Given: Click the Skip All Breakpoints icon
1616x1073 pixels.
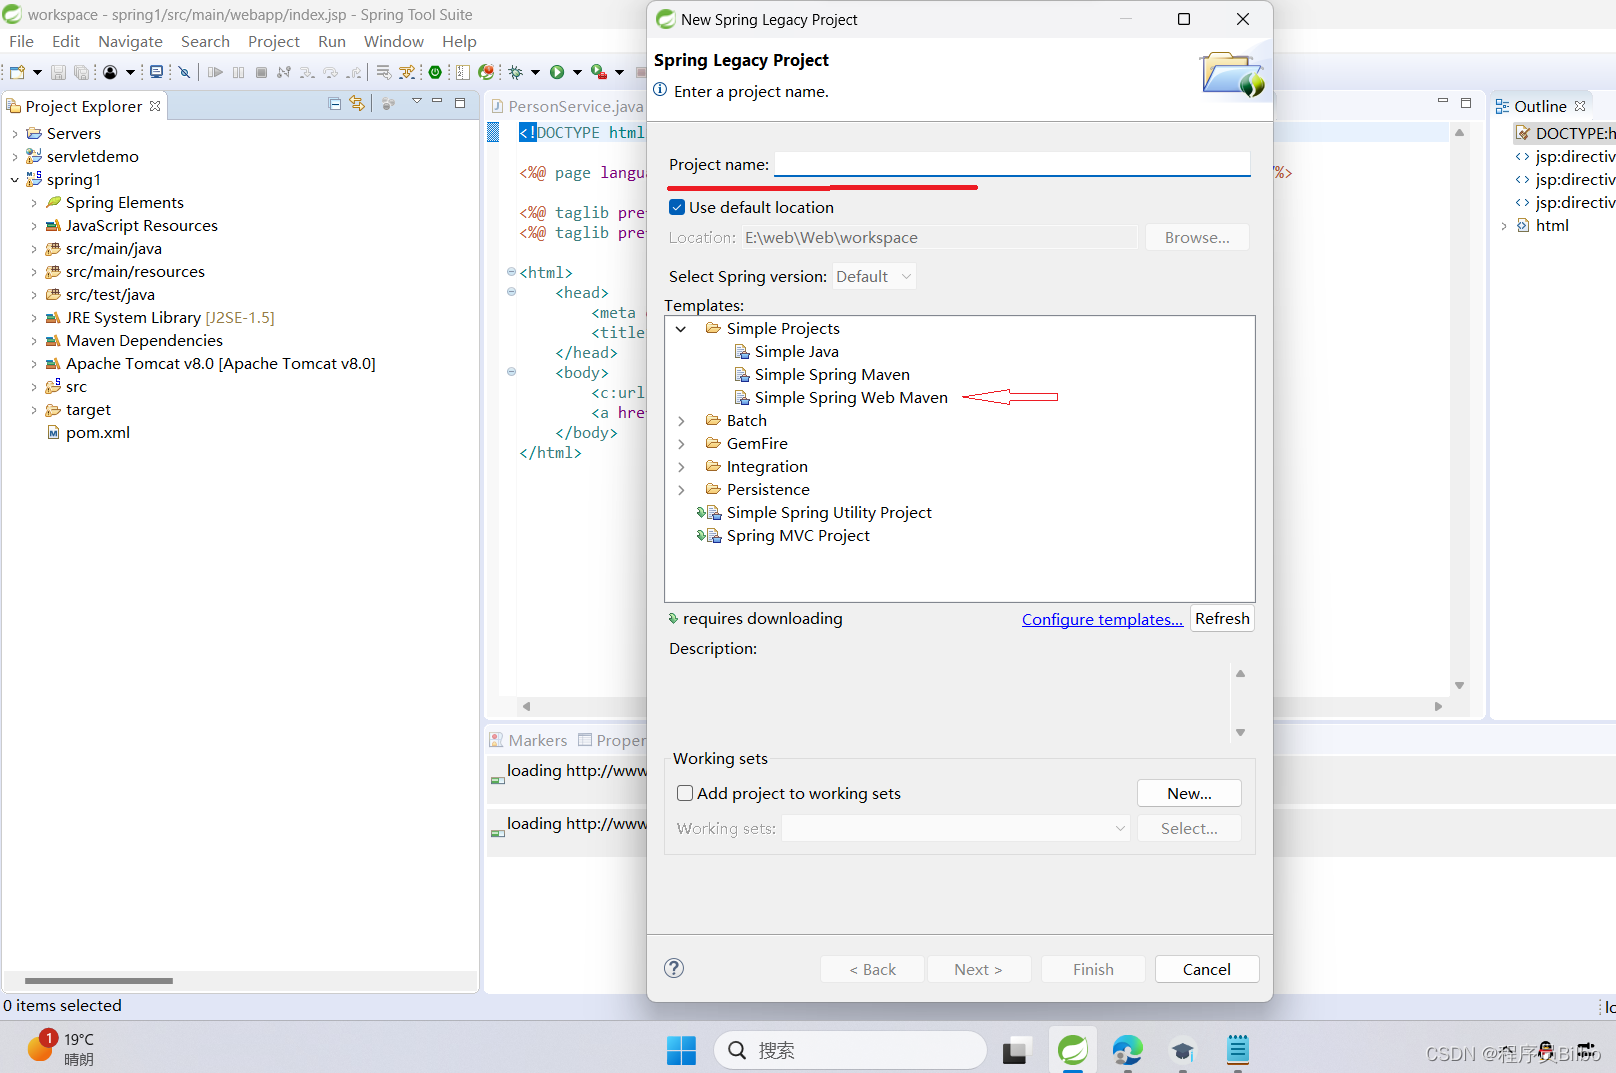Looking at the screenshot, I should pyautogui.click(x=184, y=72).
